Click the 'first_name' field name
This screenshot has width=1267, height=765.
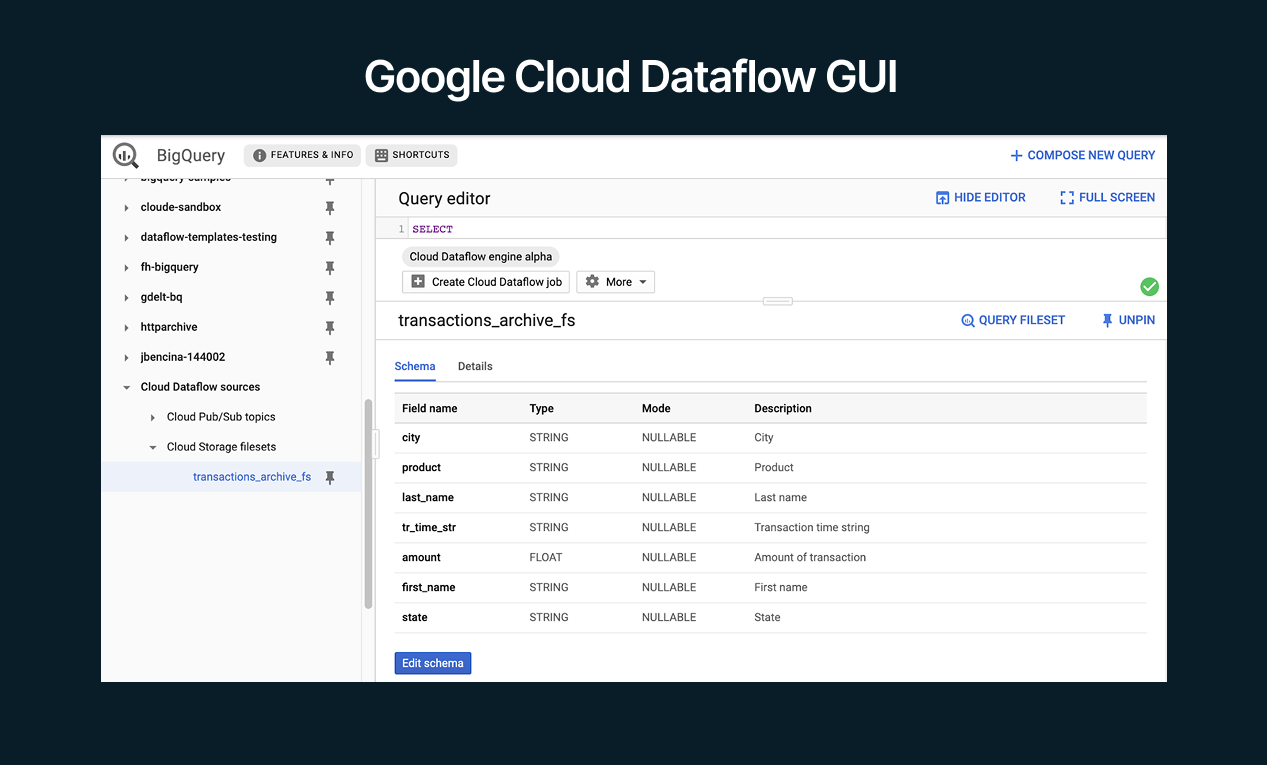pyautogui.click(x=428, y=588)
